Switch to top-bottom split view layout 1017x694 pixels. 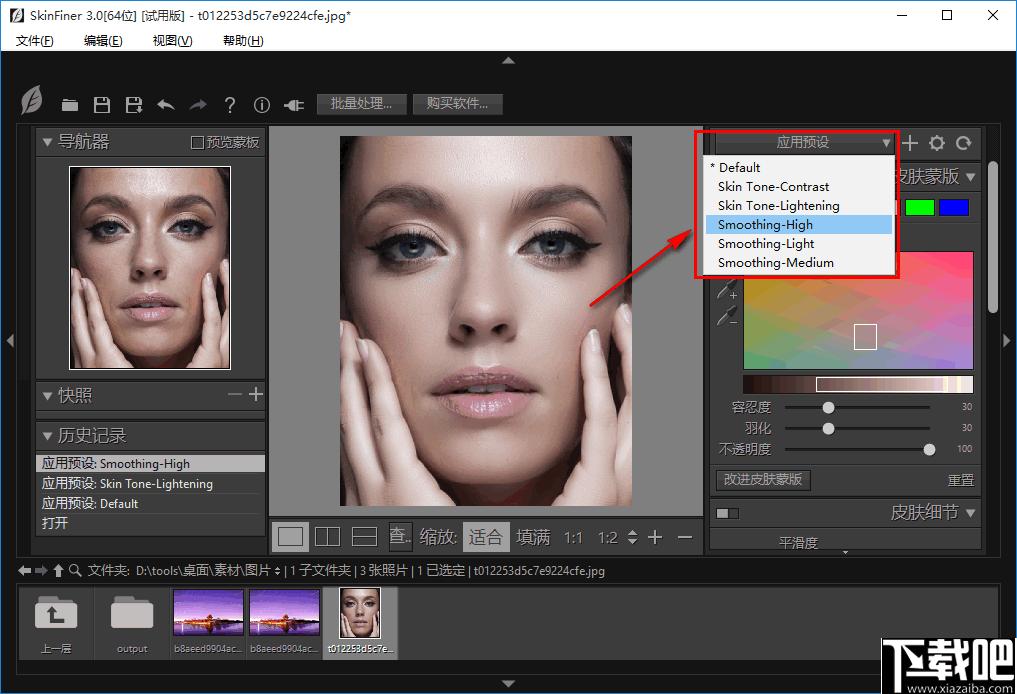pyautogui.click(x=364, y=537)
